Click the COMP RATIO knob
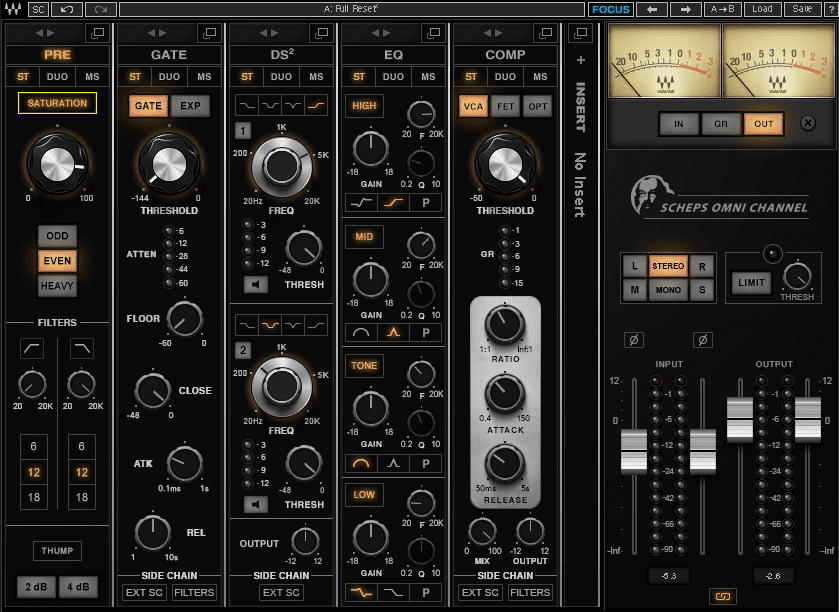This screenshot has width=839, height=612. 505,323
